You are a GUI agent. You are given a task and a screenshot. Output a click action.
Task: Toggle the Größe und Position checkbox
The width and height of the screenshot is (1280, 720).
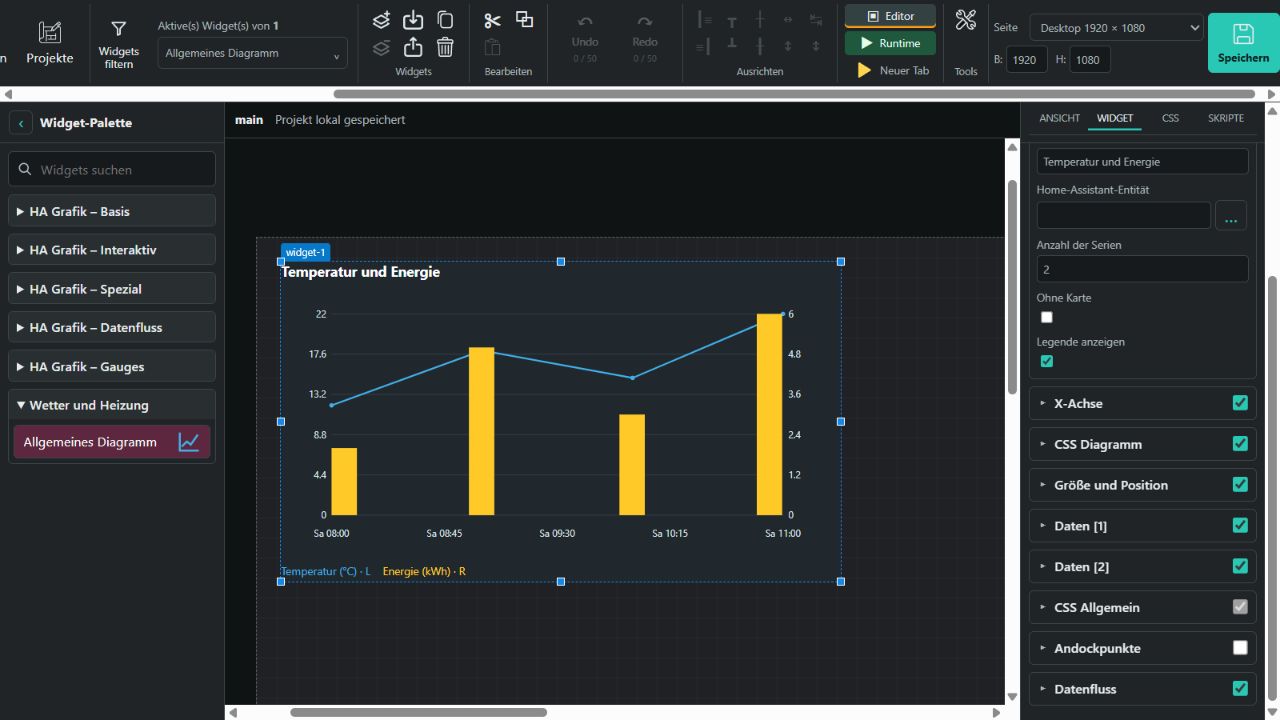point(1240,485)
